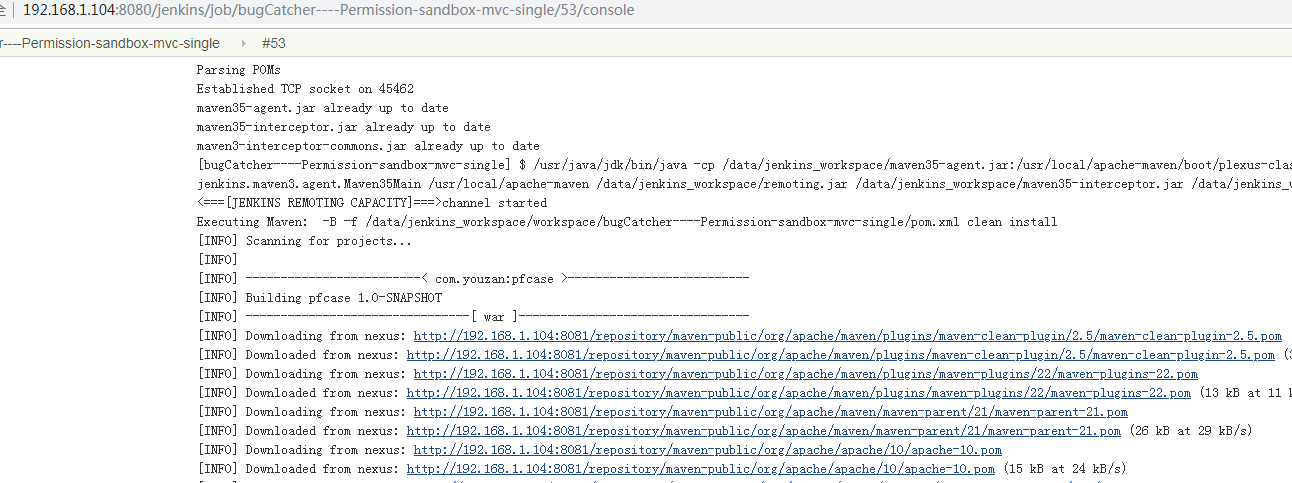Open Downloaded apache-10.pom link
Viewport: 1292px width, 483px height.
point(700,469)
